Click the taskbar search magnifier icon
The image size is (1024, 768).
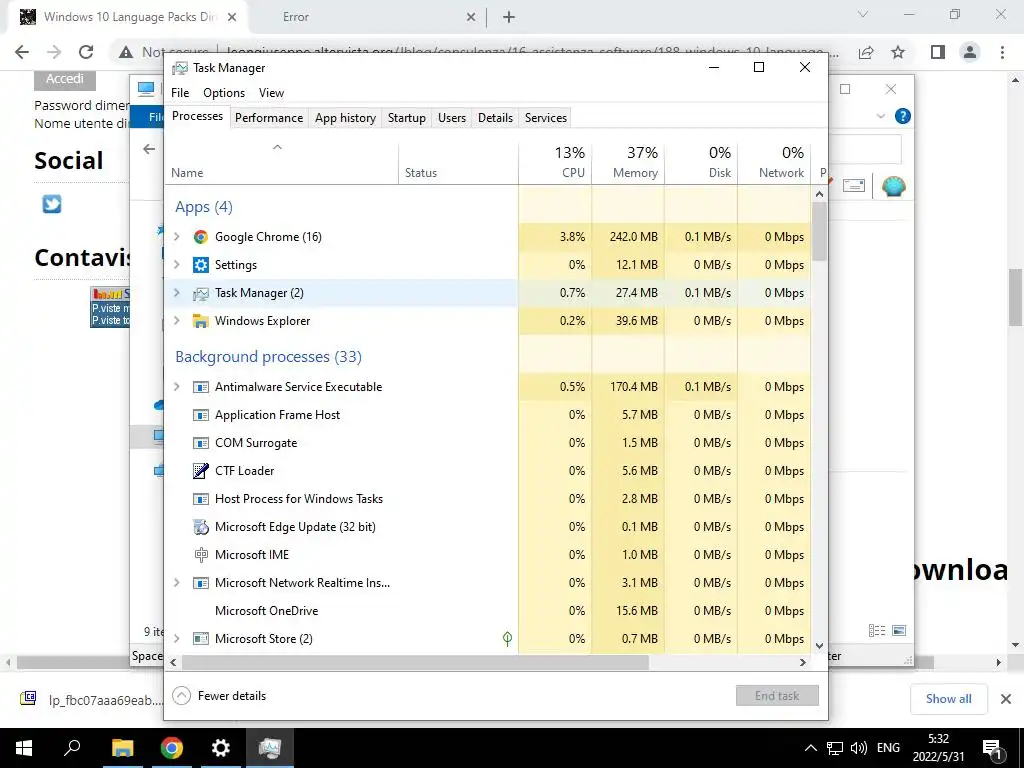click(72, 748)
